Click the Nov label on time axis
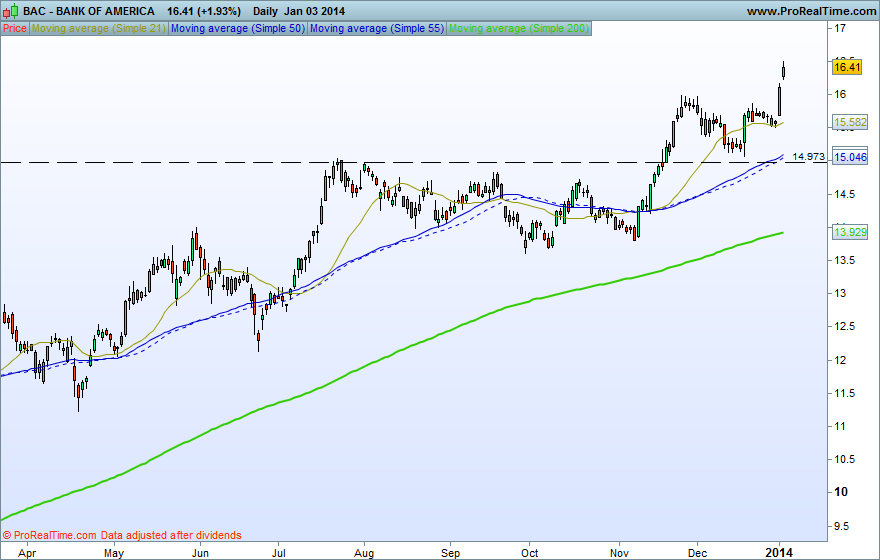This screenshot has width=880, height=560. pyautogui.click(x=620, y=553)
